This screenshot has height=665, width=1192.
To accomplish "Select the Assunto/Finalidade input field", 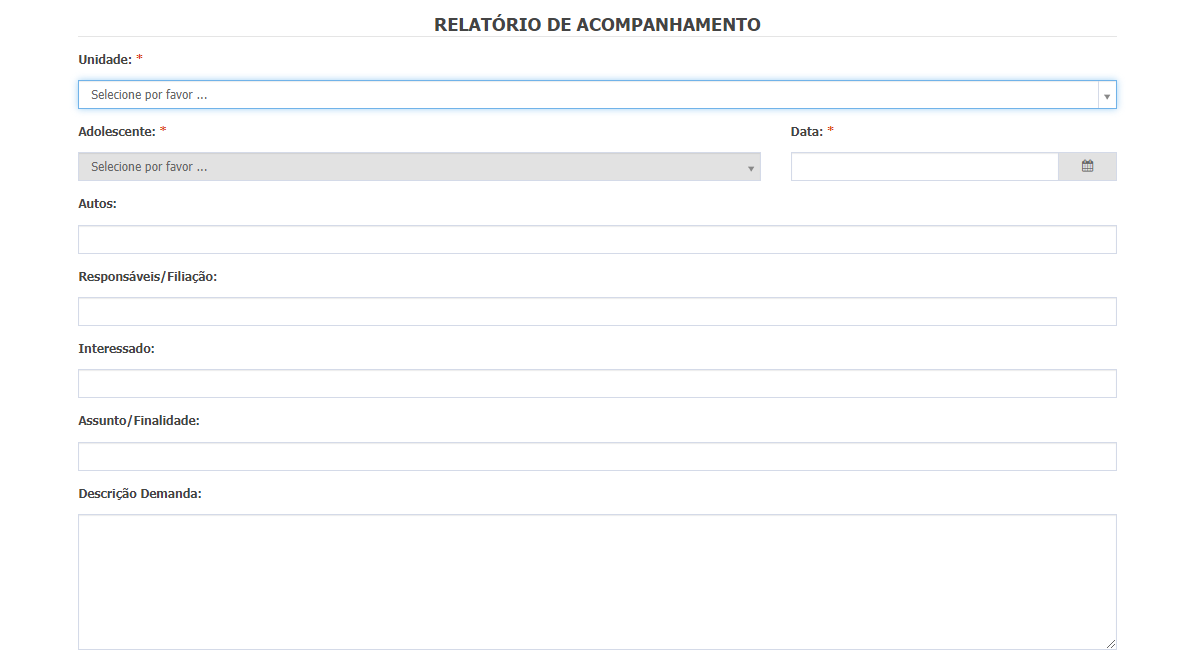I will point(597,457).
